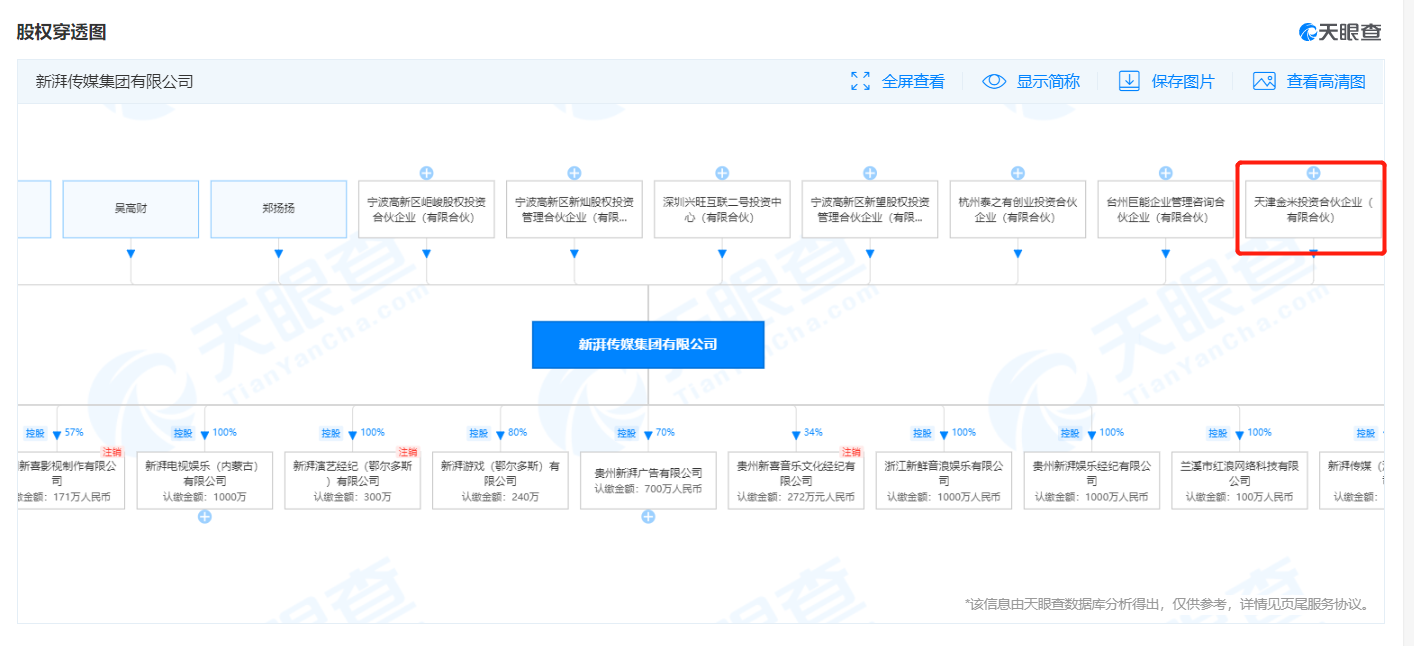This screenshot has height=646, width=1414.
Task: Click the 查看高清图 picture icon
Action: (1264, 81)
